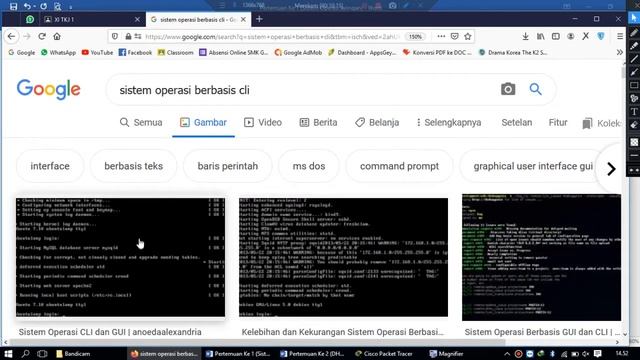Select the highlighter tool in the annotation toolbar
Image resolution: width=640 pixels, height=360 pixels.
tap(634, 46)
